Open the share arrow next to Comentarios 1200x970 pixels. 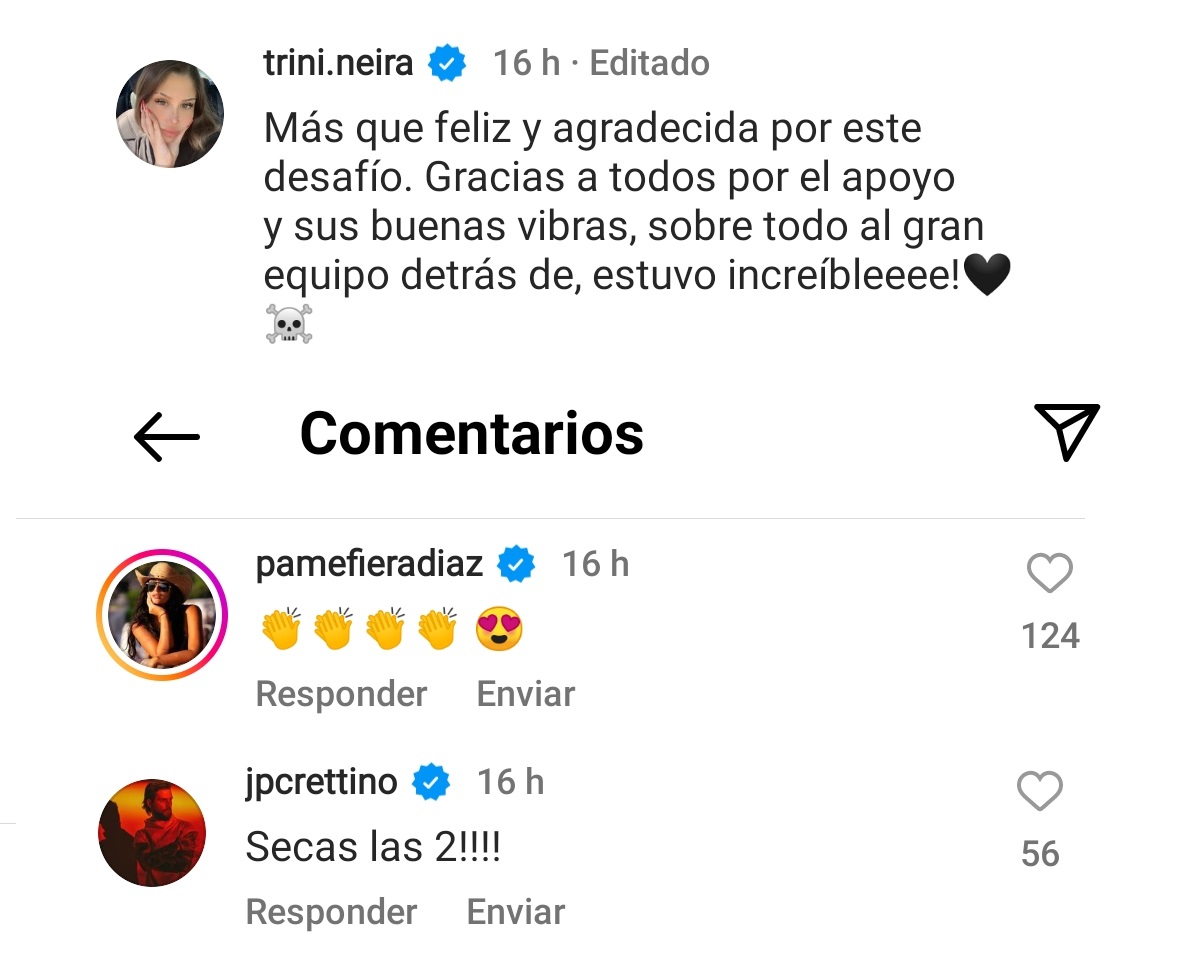[1067, 432]
